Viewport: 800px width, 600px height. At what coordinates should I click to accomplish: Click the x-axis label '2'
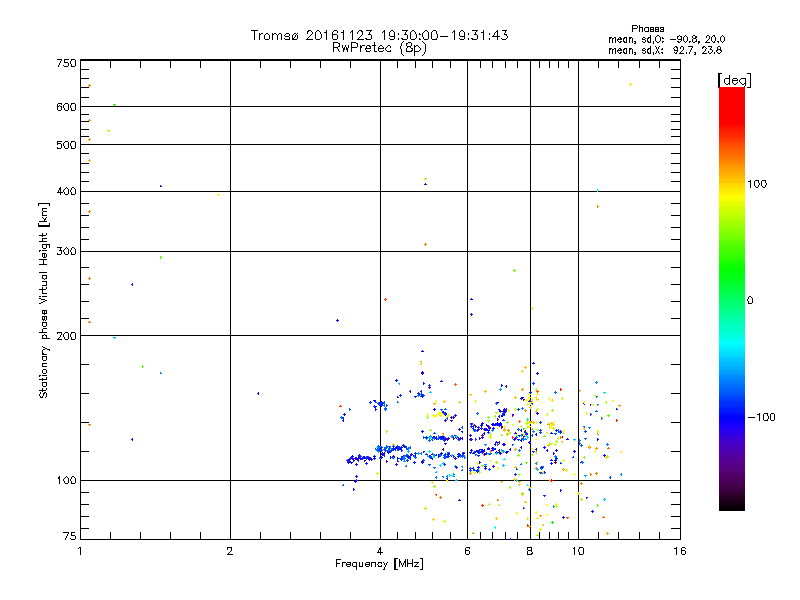coord(230,551)
